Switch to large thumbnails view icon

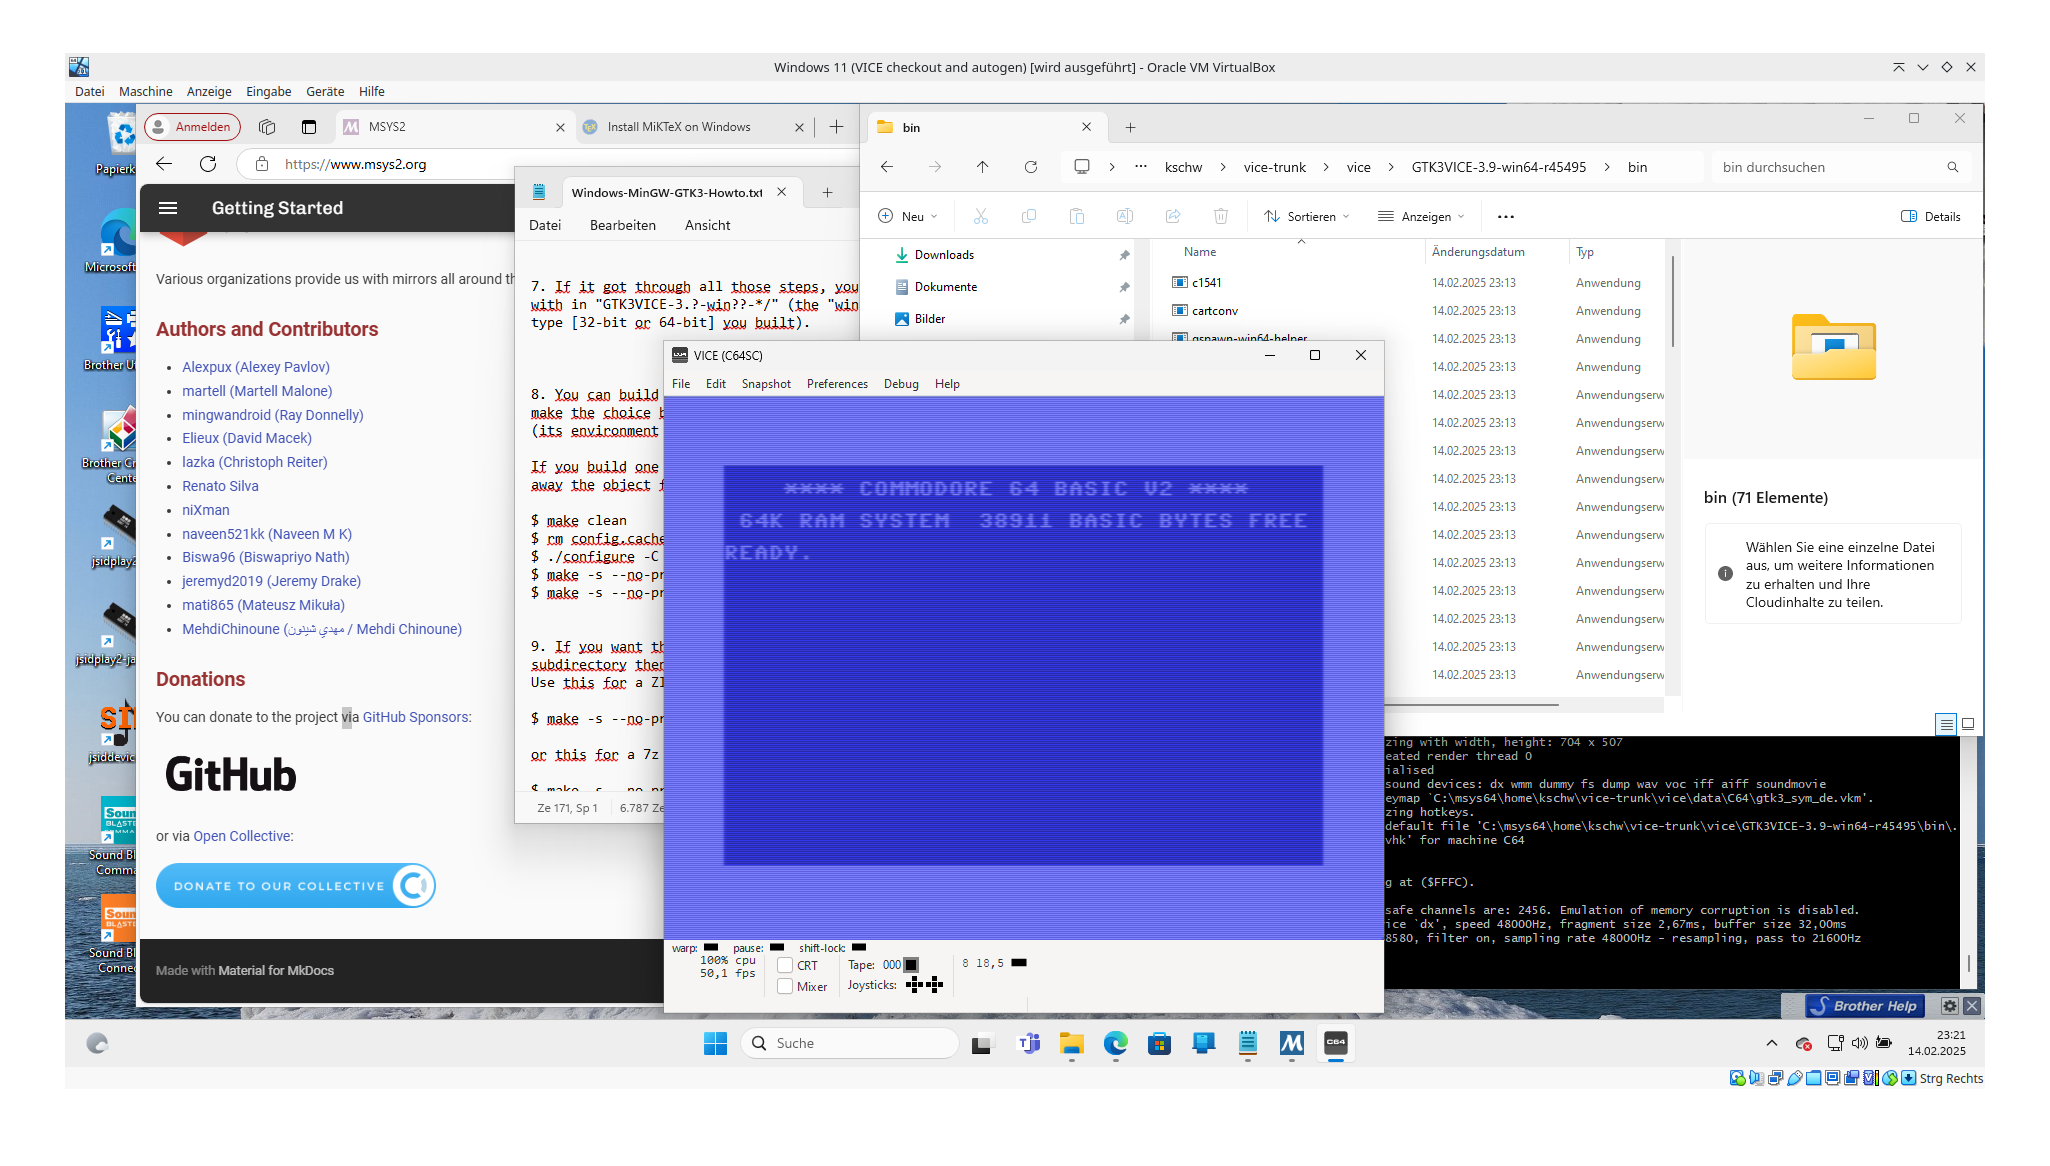1968,724
